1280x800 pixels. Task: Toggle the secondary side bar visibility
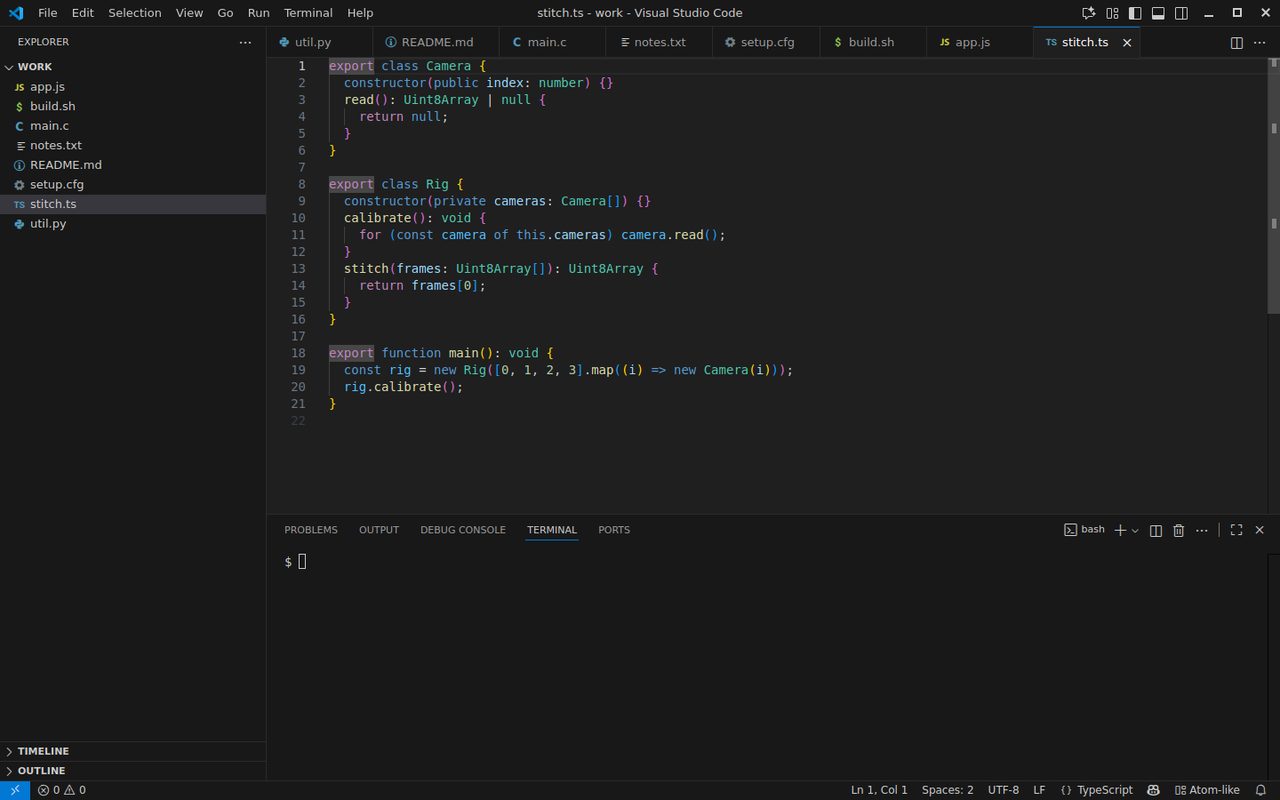(1181, 13)
